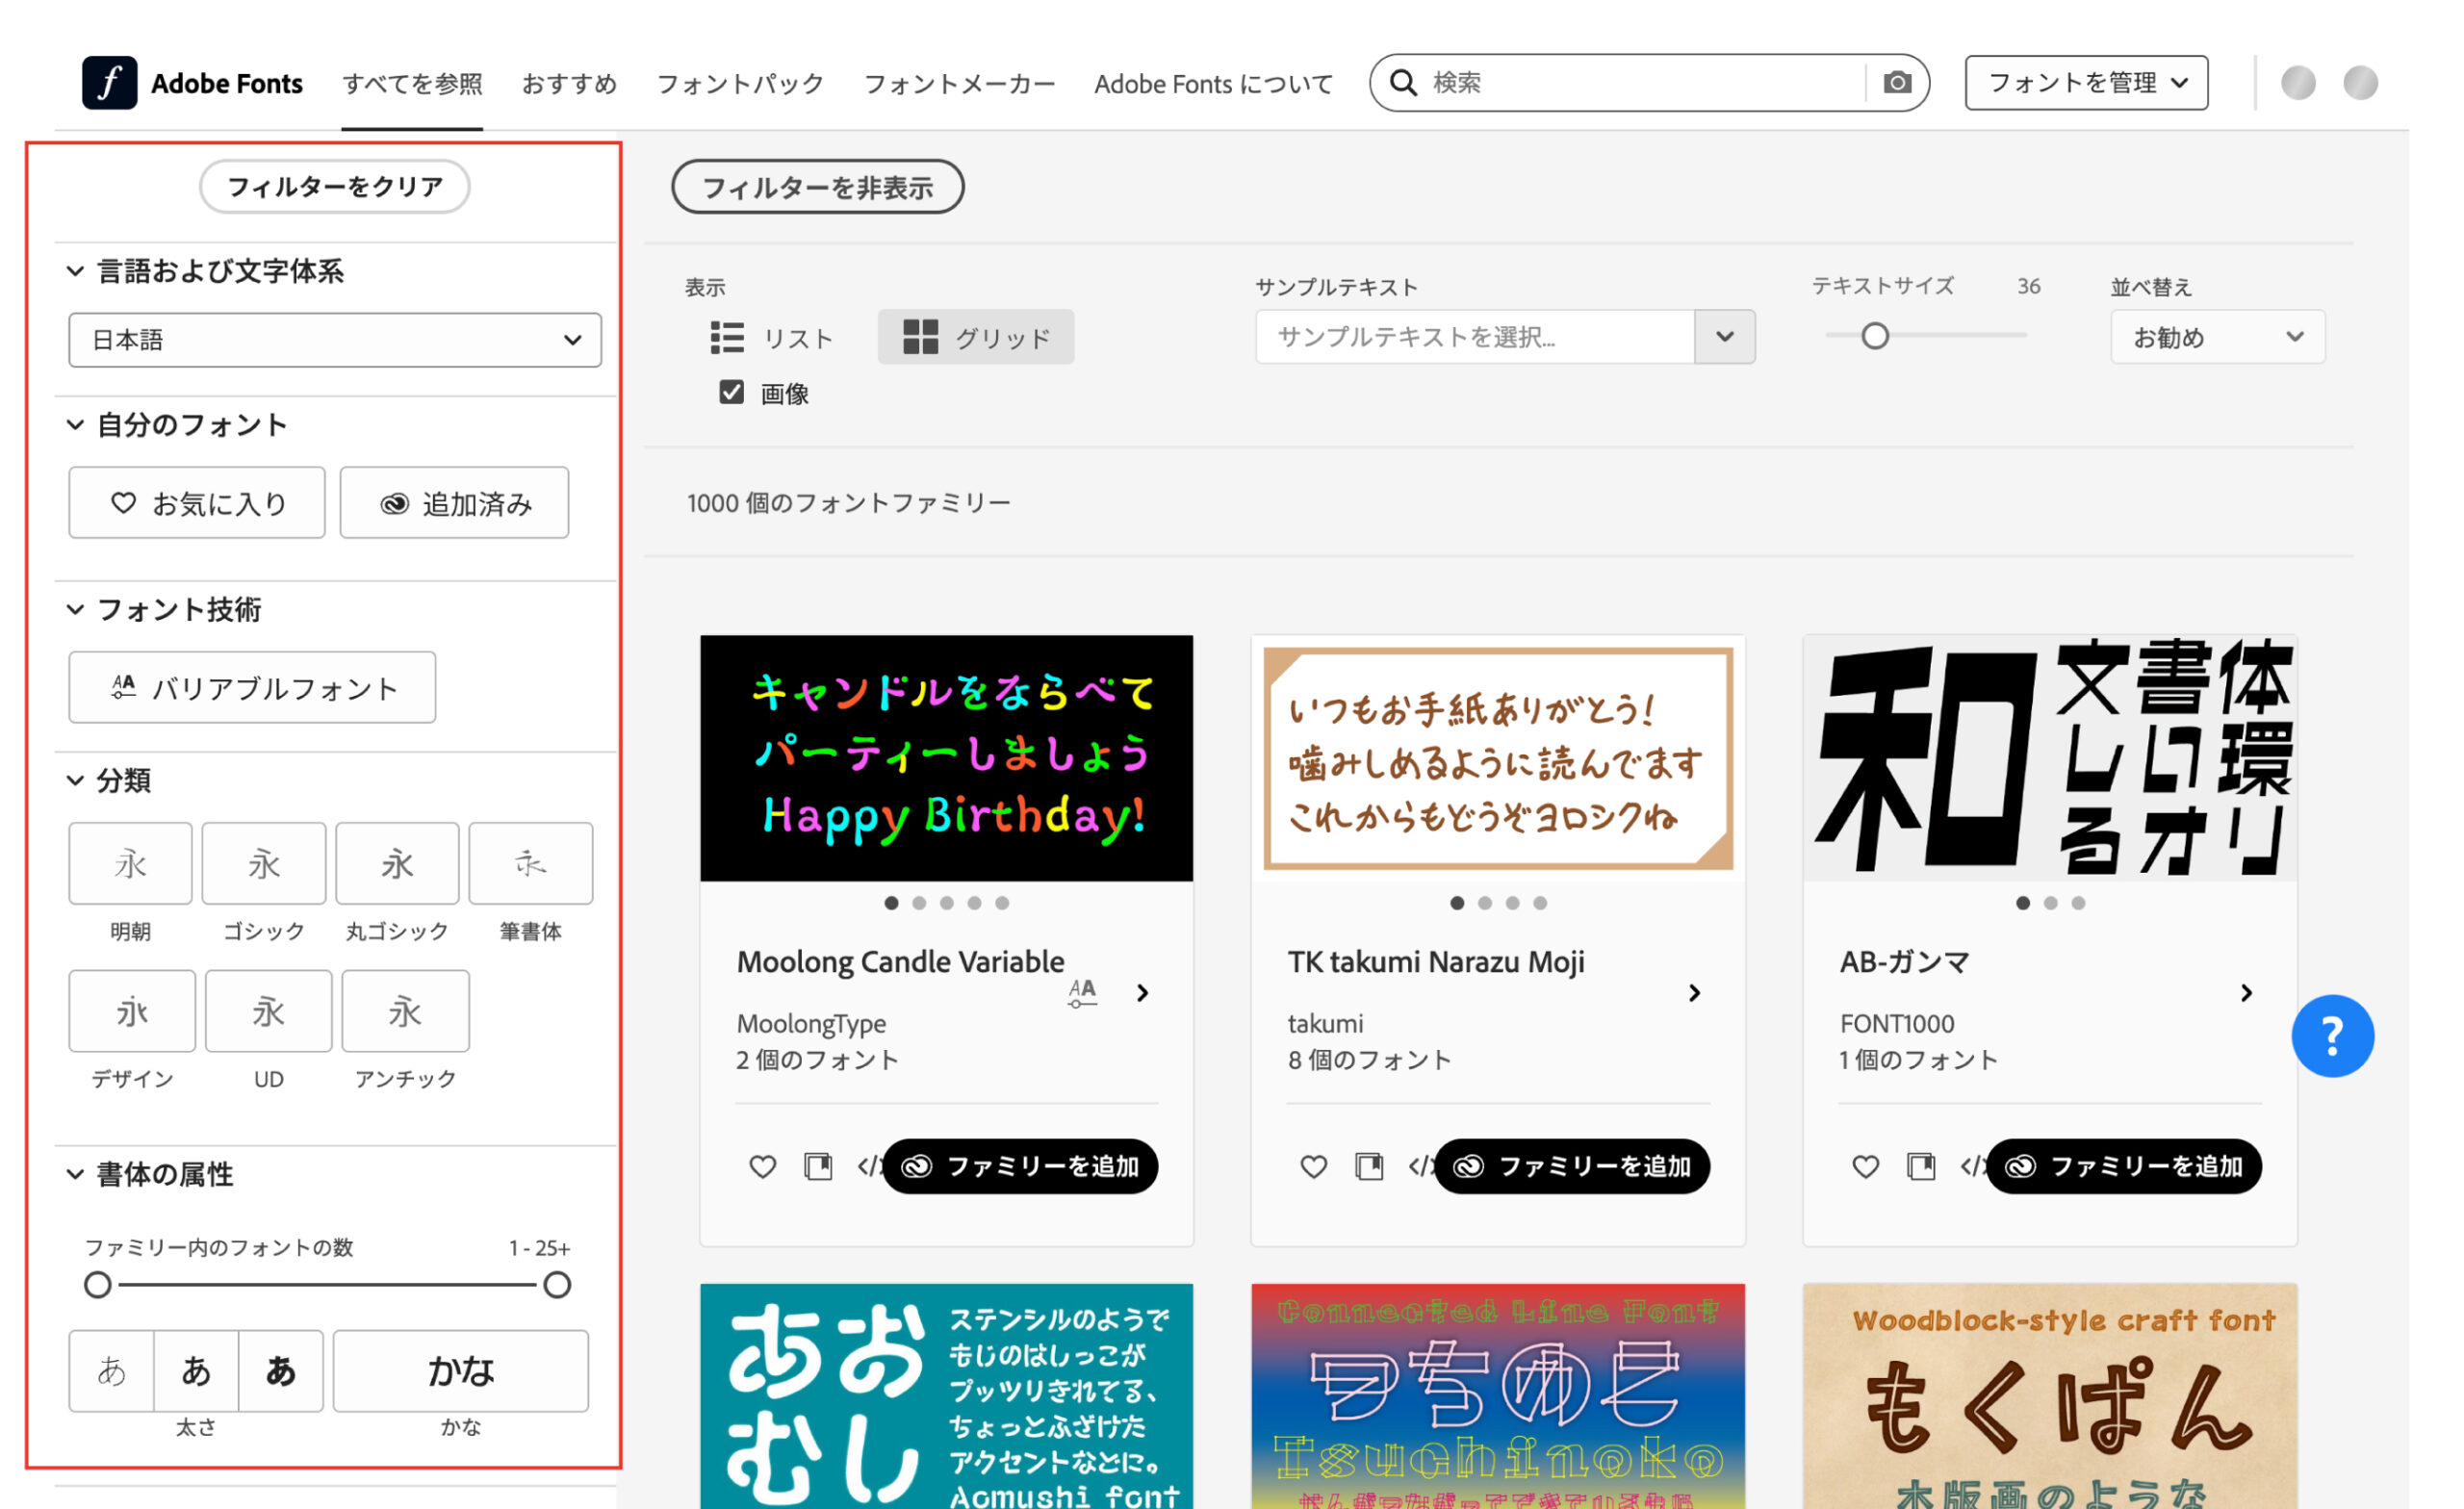Open Adobe Fonts について tab

pos(1213,84)
